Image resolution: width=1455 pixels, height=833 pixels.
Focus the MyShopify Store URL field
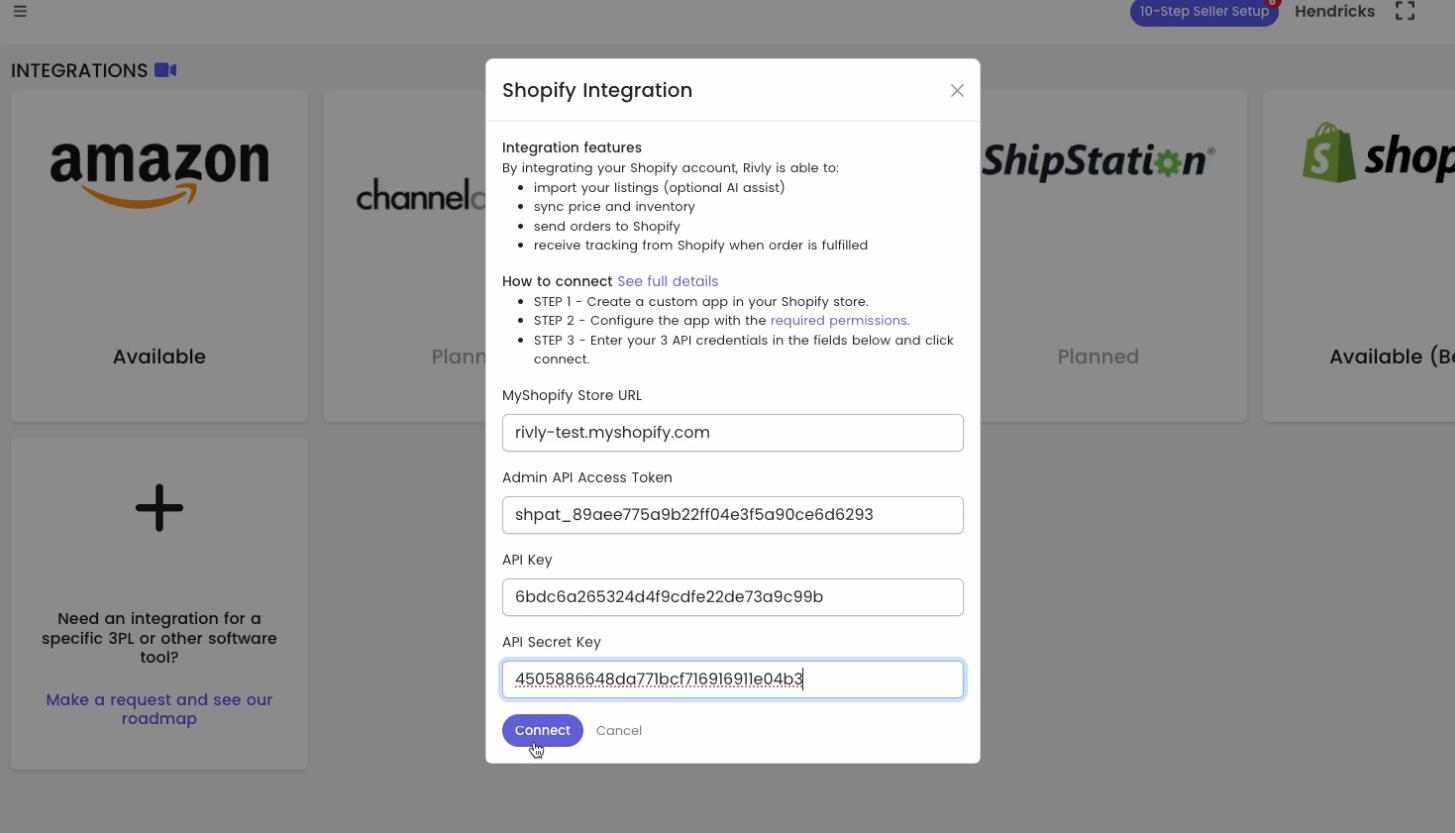tap(733, 433)
